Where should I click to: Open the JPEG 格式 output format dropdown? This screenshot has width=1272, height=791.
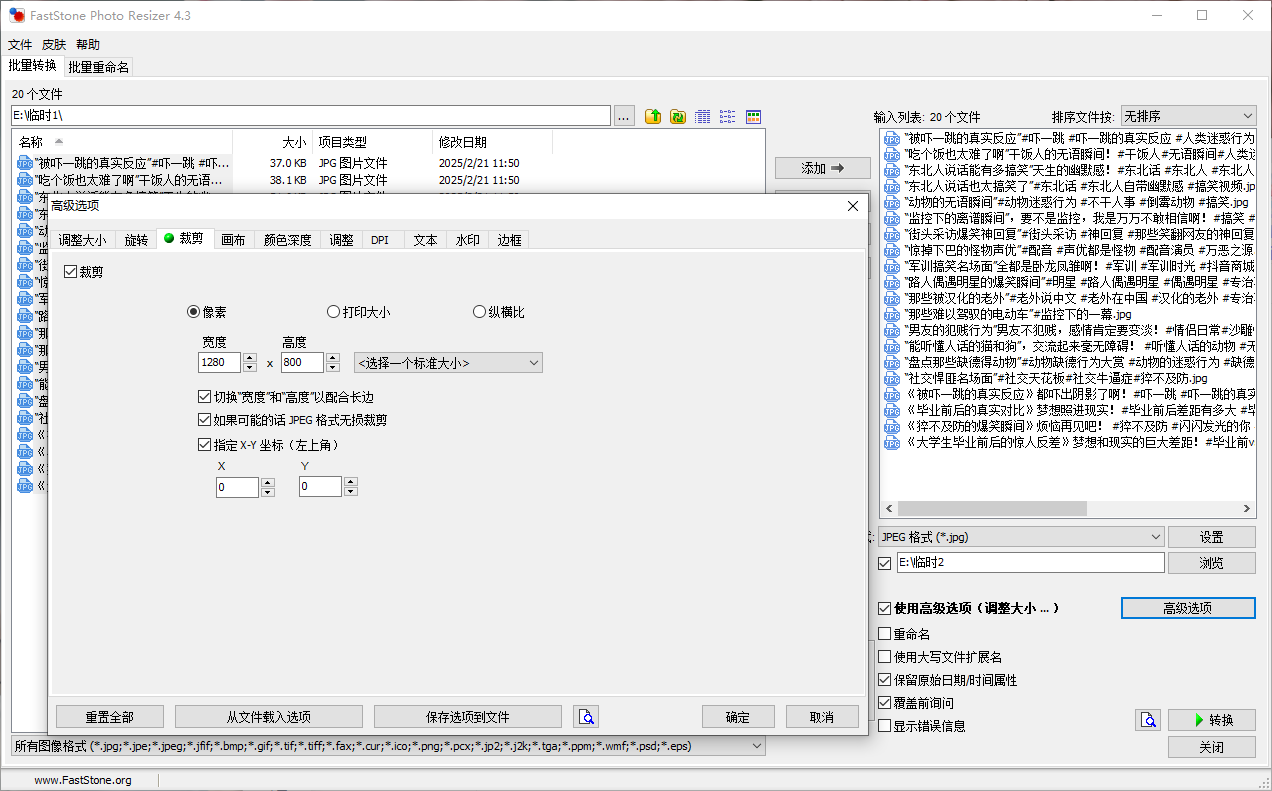click(x=1021, y=537)
